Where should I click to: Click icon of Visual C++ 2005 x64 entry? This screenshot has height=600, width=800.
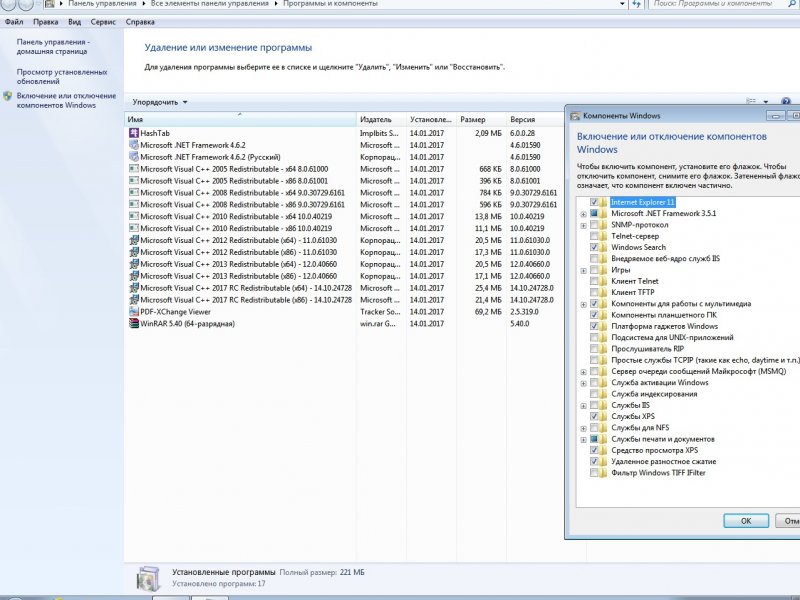click(134, 169)
